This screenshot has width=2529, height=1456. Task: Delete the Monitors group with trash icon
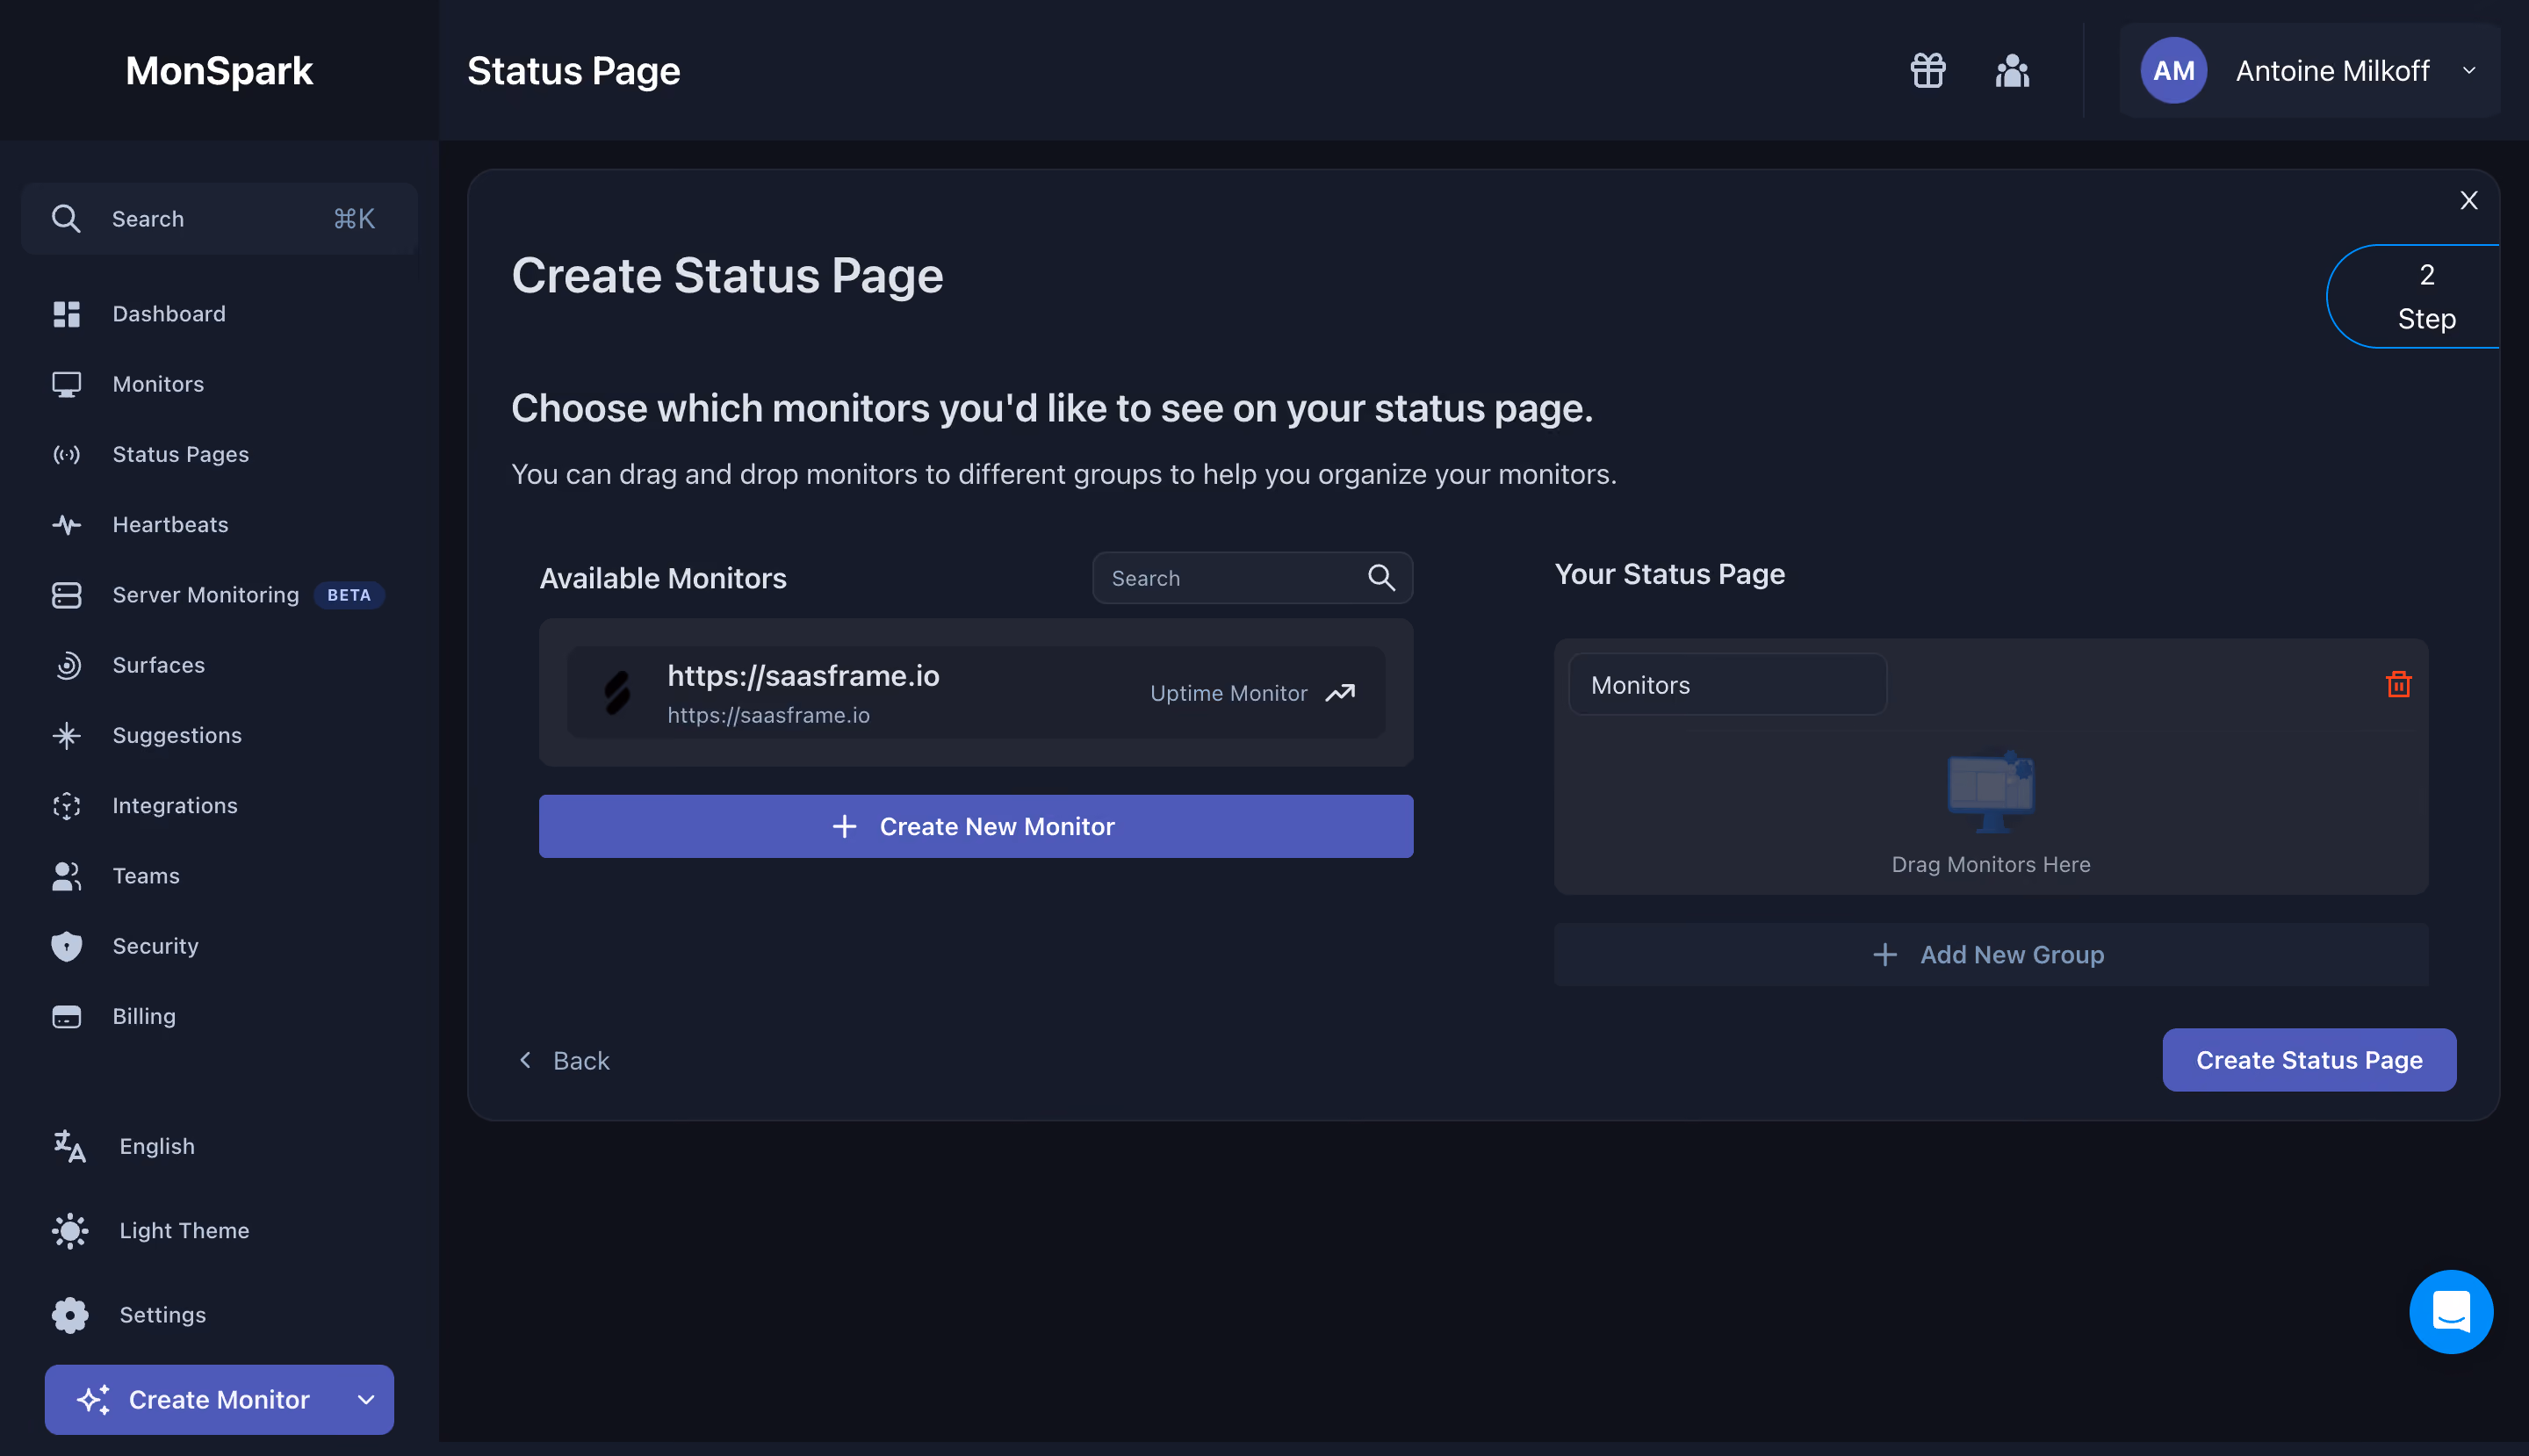2398,685
